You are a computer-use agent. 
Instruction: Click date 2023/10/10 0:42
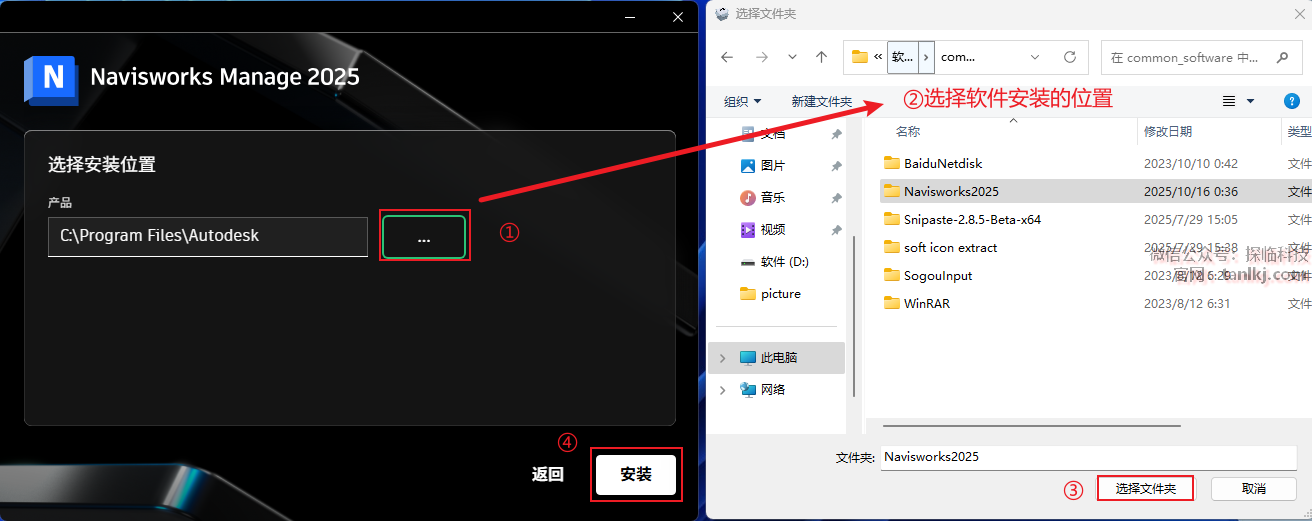point(1191,163)
